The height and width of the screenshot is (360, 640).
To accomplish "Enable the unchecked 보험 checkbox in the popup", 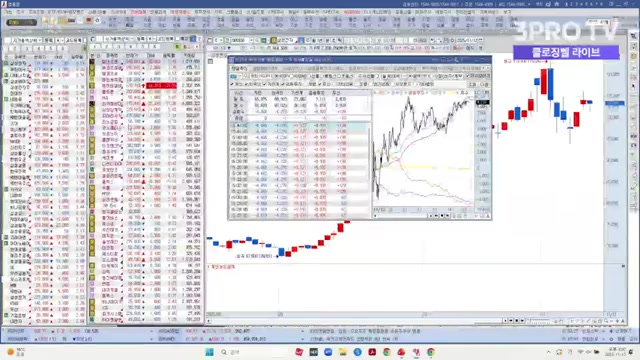I will click(305, 84).
